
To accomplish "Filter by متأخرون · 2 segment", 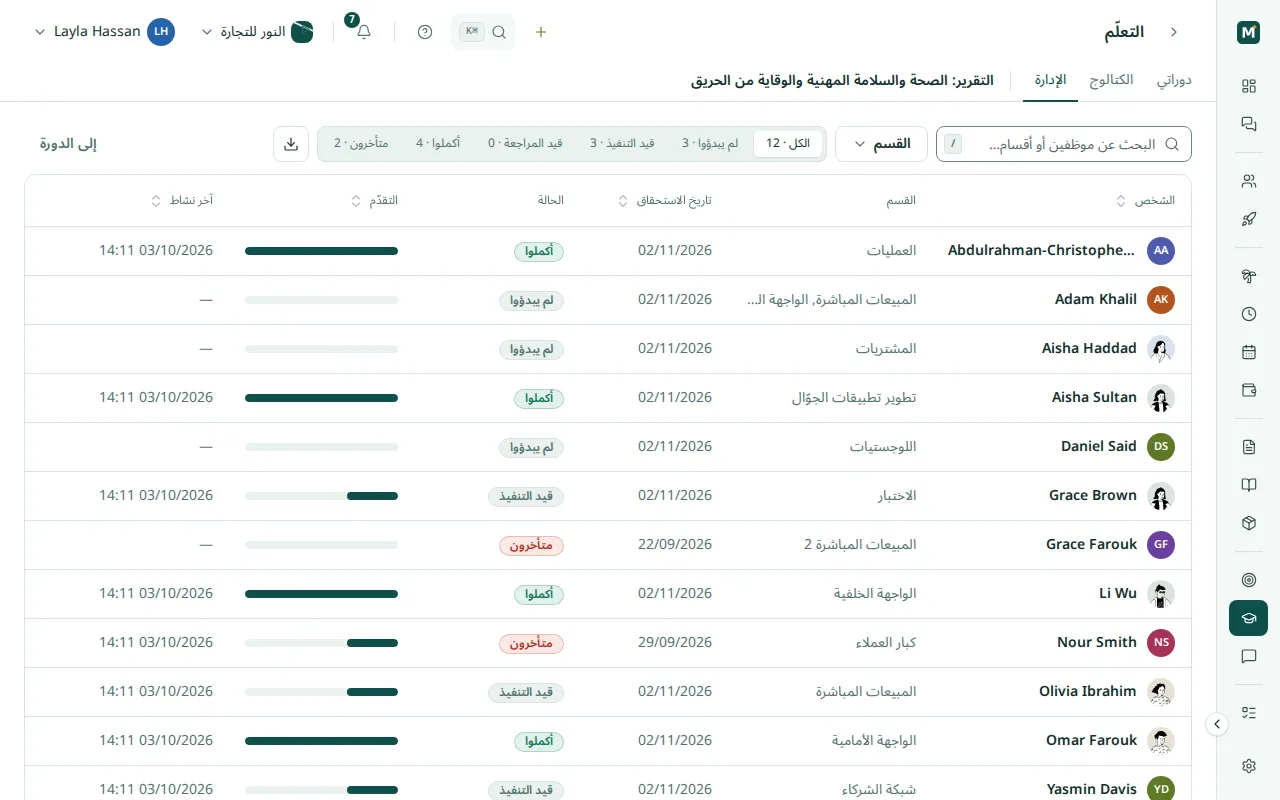I will [361, 144].
